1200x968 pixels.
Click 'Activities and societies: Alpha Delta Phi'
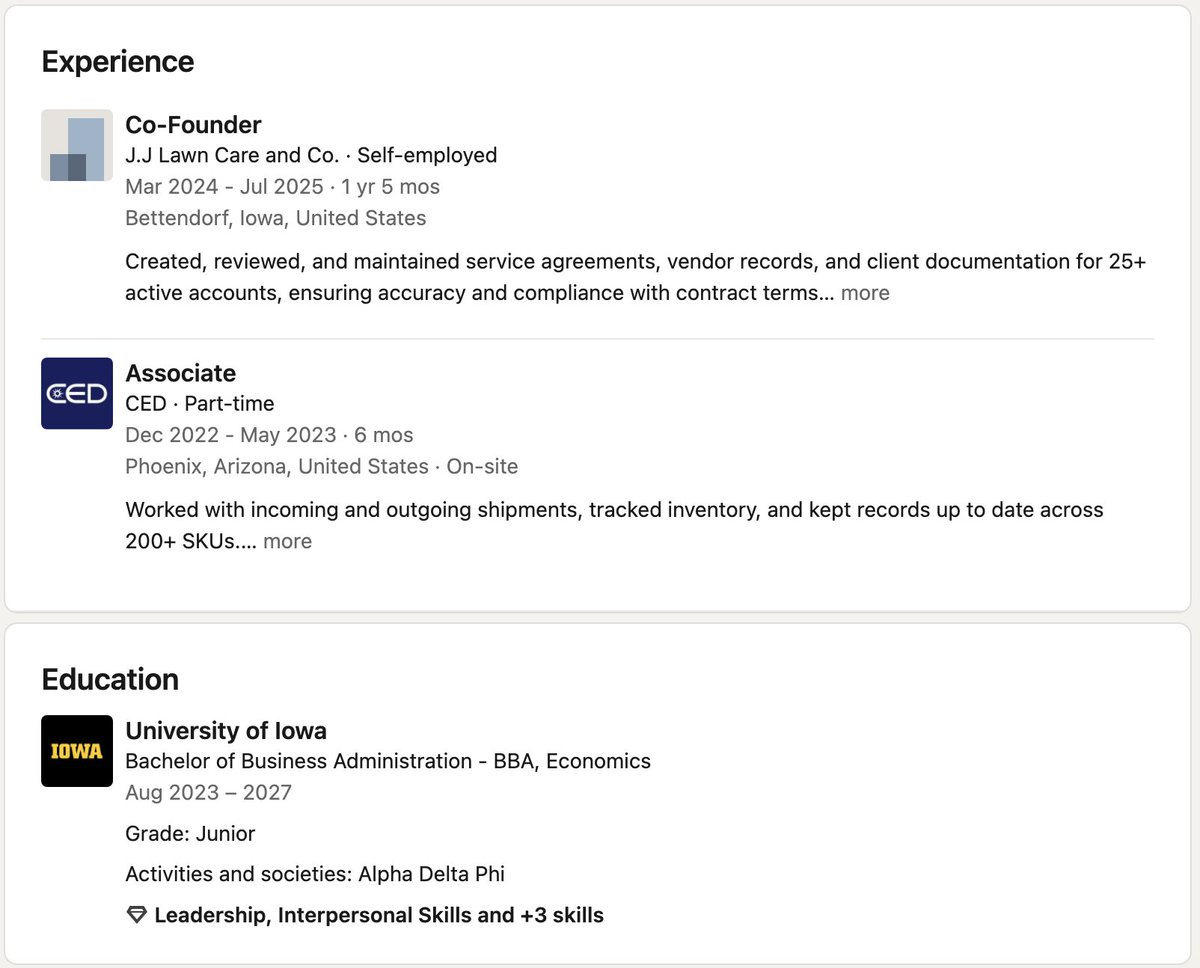click(315, 874)
